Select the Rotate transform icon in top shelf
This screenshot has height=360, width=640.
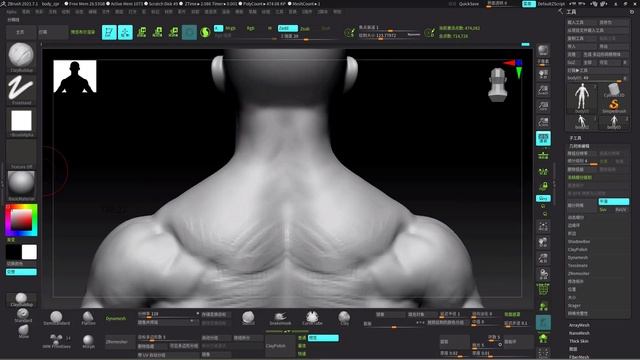point(173,32)
